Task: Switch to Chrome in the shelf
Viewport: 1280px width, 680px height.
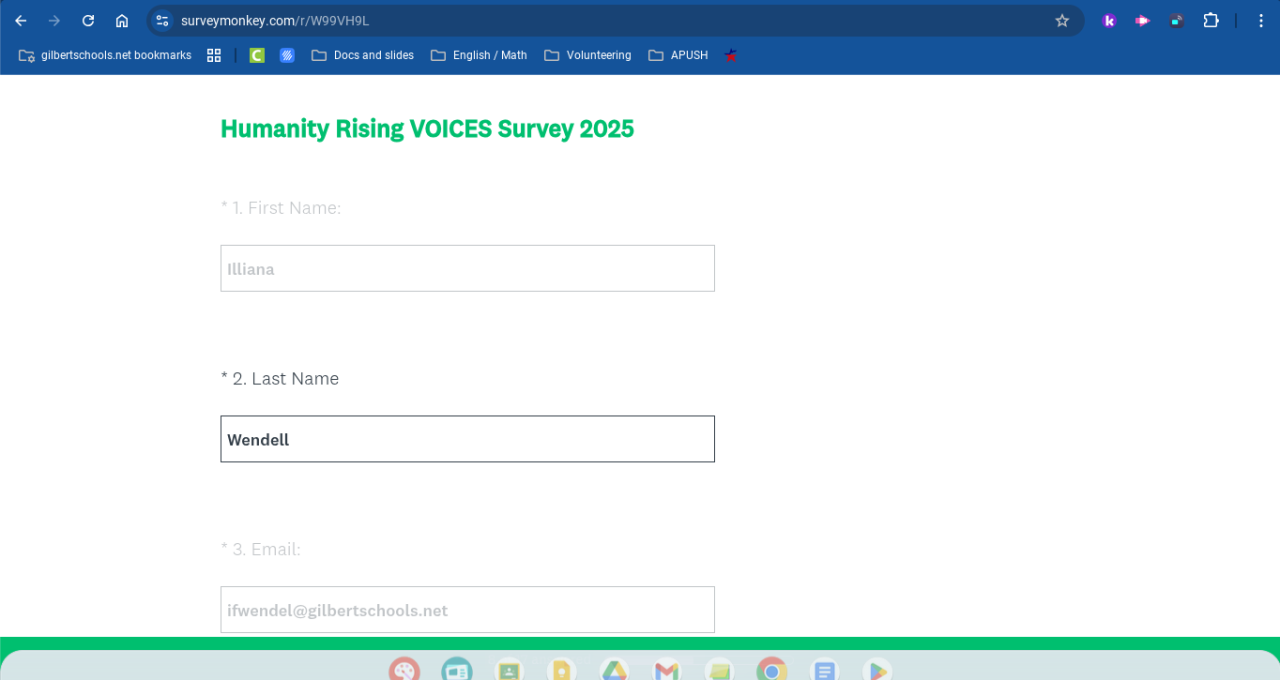Action: [772, 669]
